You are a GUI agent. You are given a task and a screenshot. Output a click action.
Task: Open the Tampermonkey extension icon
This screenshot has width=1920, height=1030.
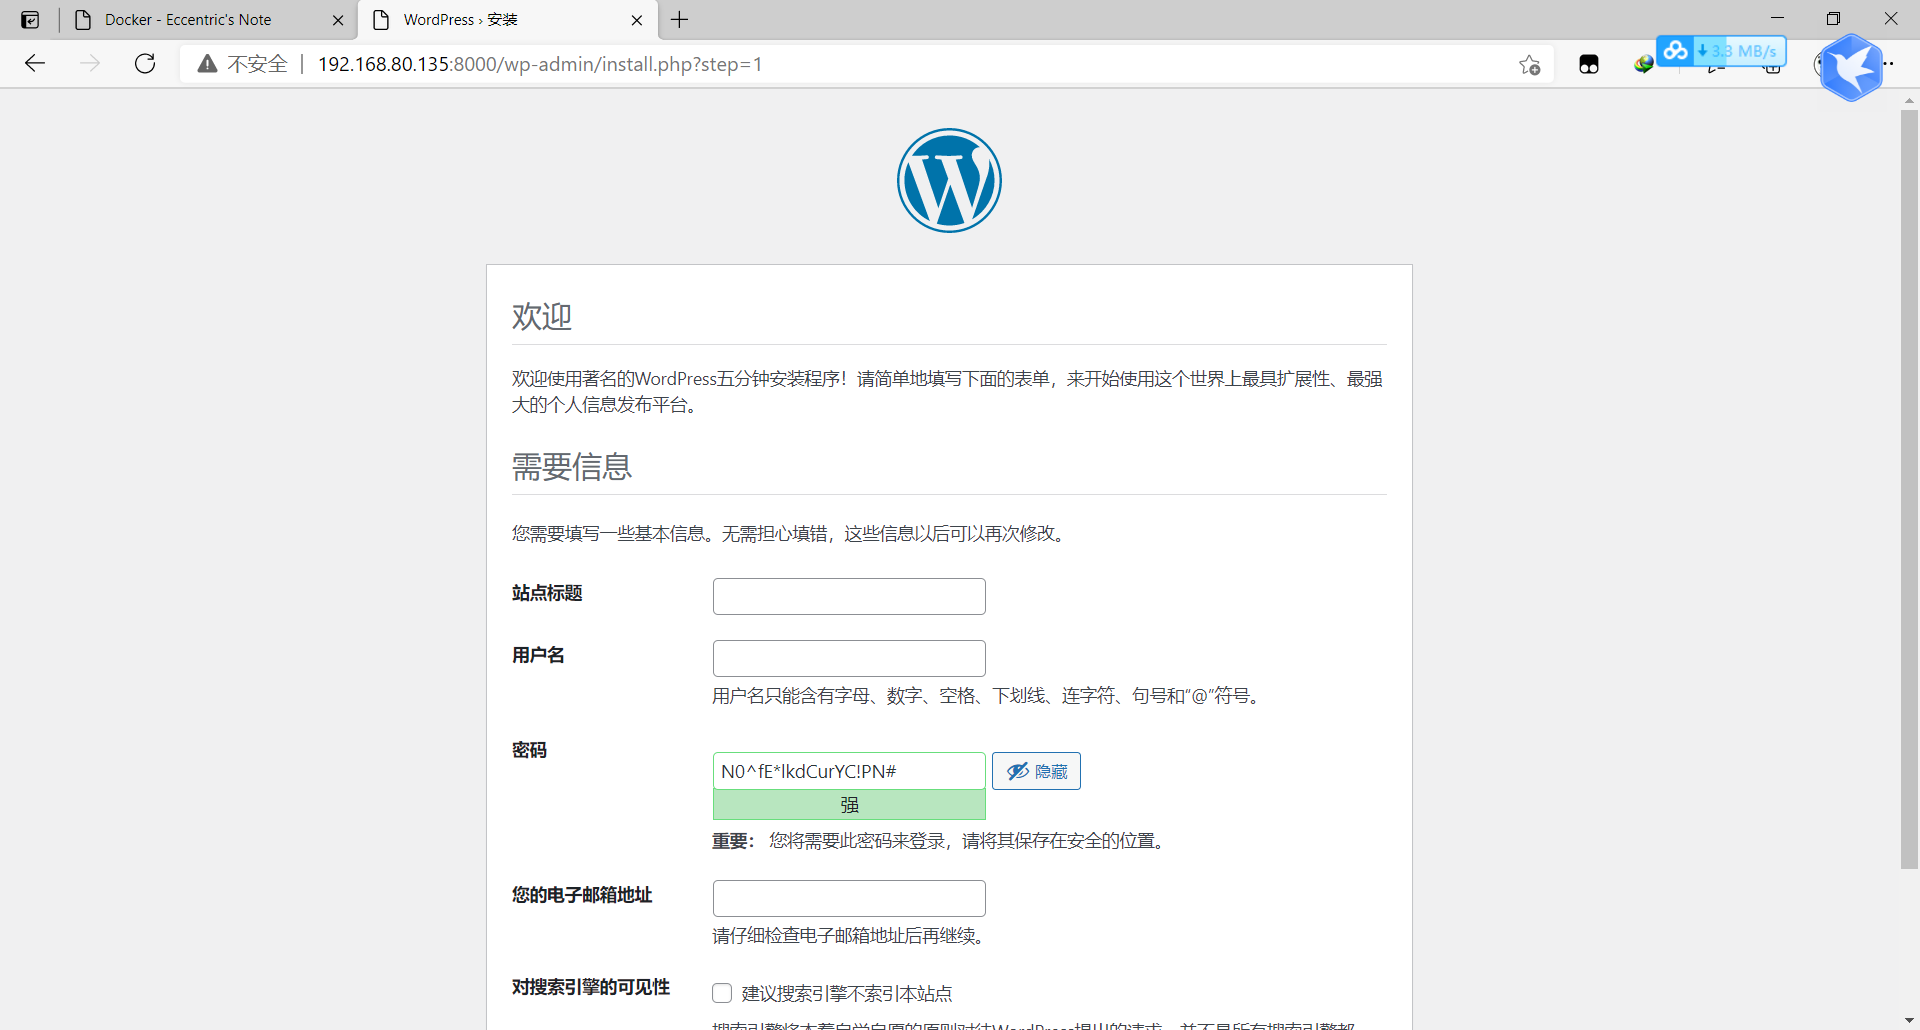click(1588, 65)
